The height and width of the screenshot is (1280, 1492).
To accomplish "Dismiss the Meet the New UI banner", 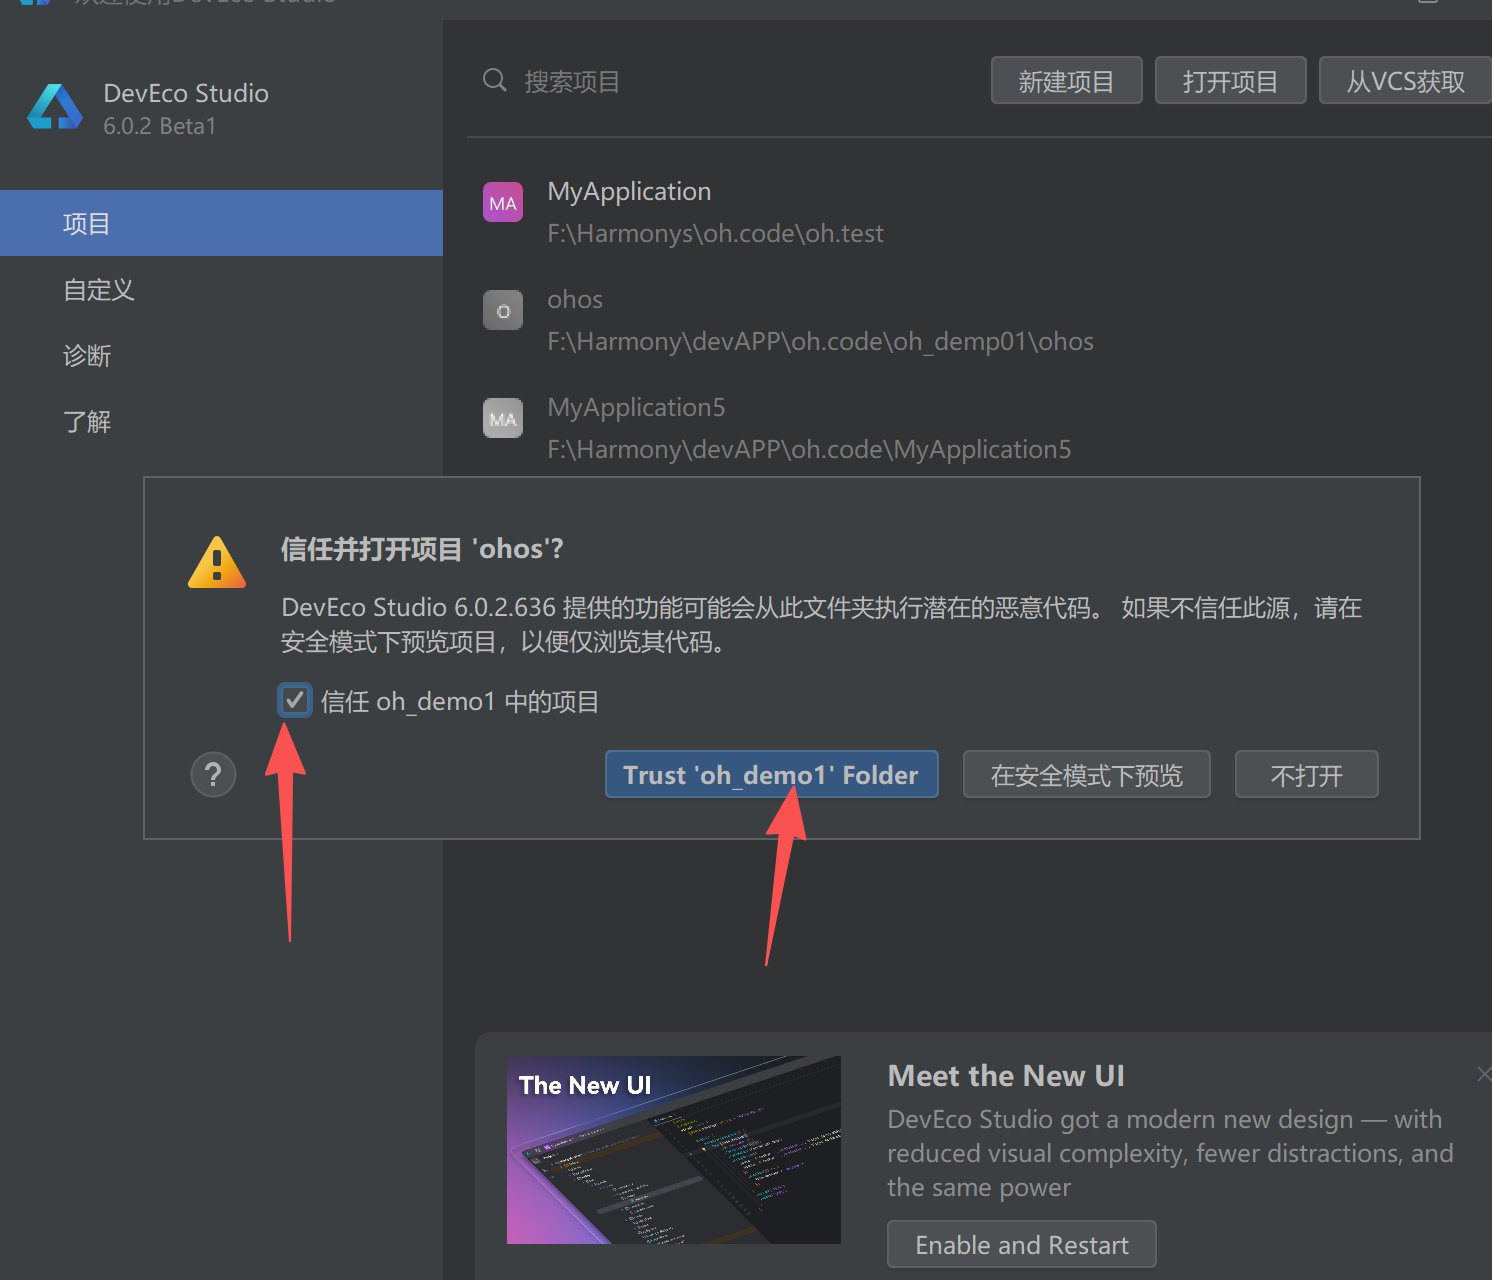I will pyautogui.click(x=1484, y=1074).
